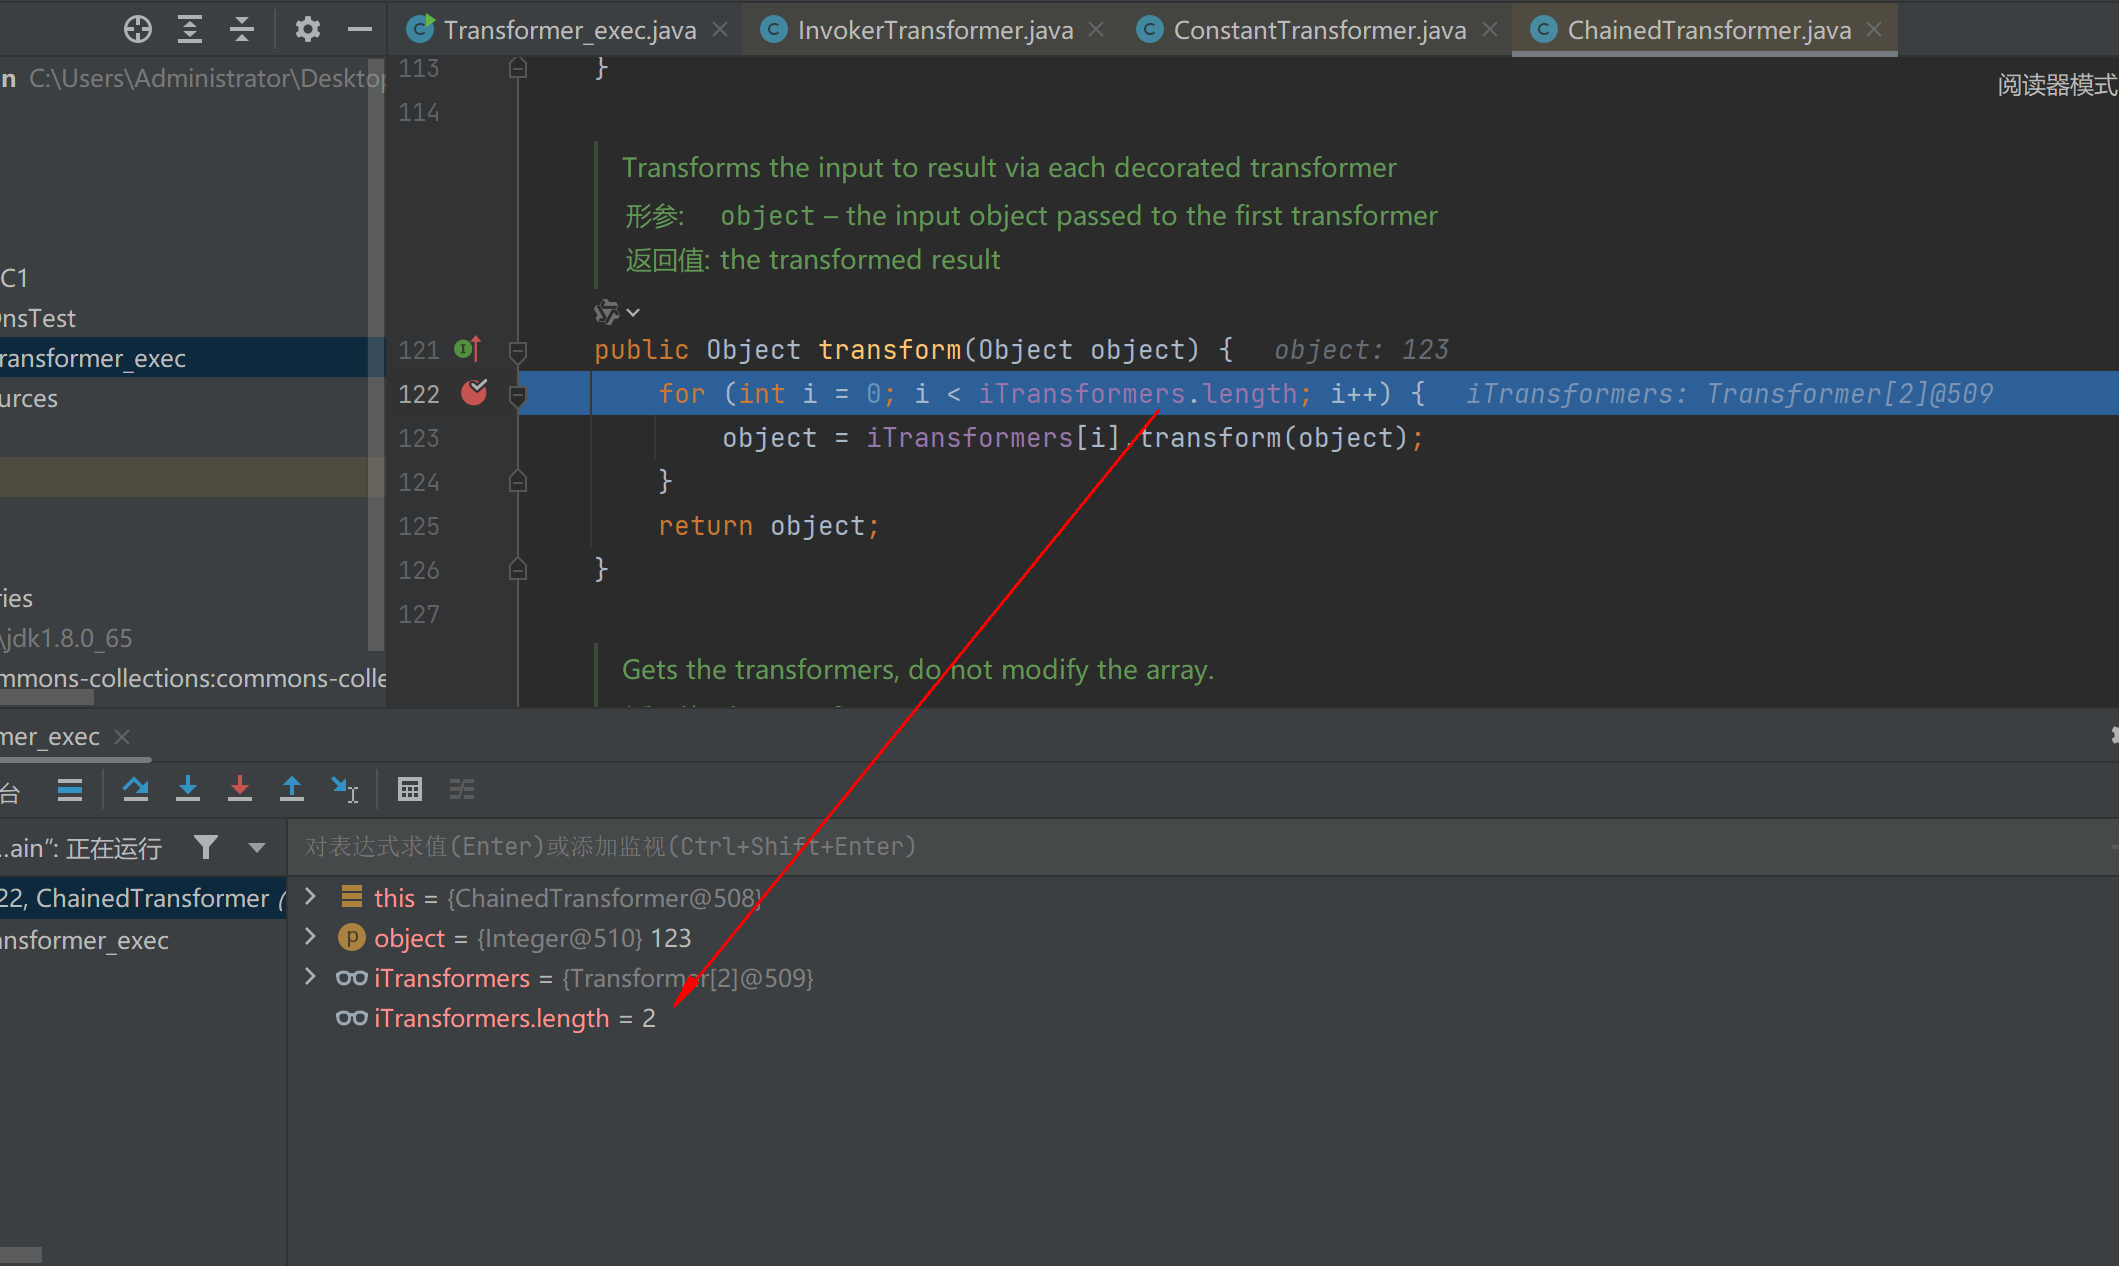Click the 'return object;' code line

pos(768,526)
